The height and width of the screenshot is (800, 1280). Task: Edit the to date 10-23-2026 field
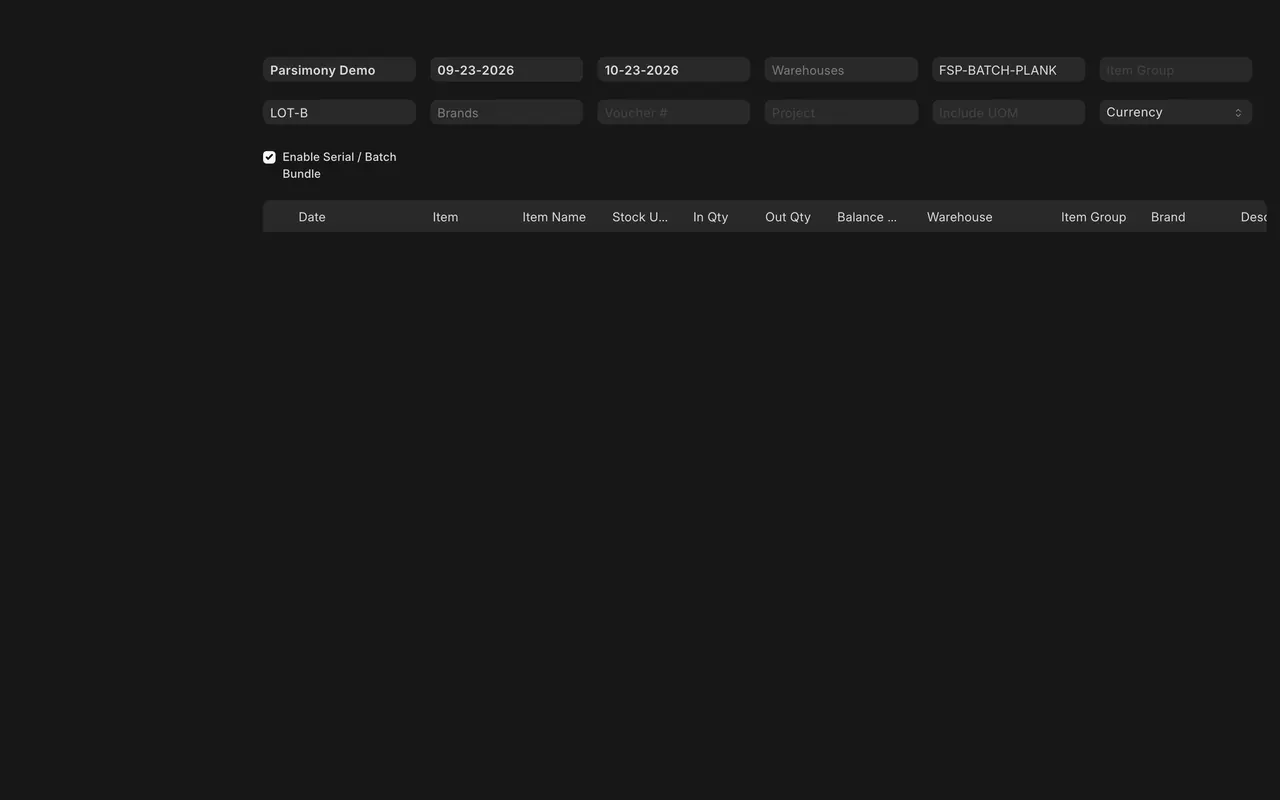(x=673, y=70)
